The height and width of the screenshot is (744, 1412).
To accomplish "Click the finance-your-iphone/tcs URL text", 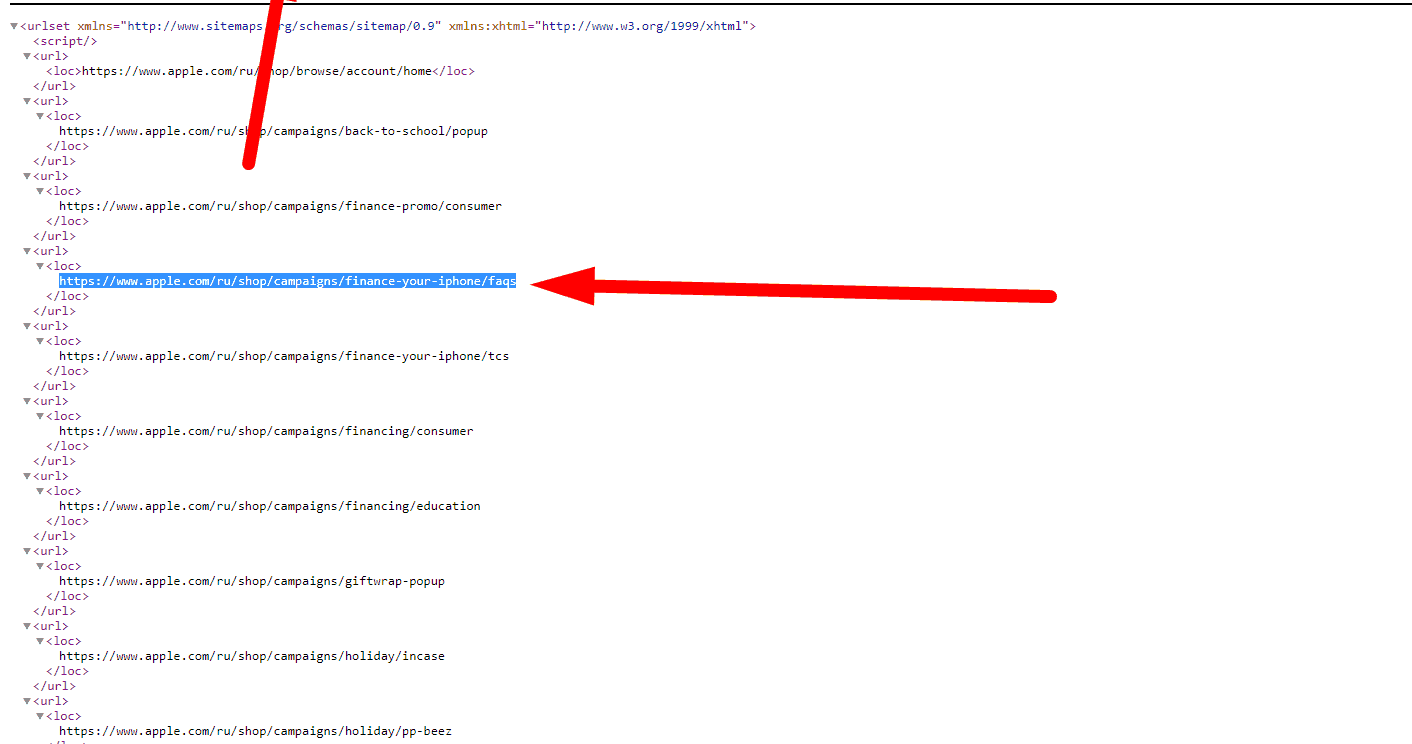I will click(284, 356).
